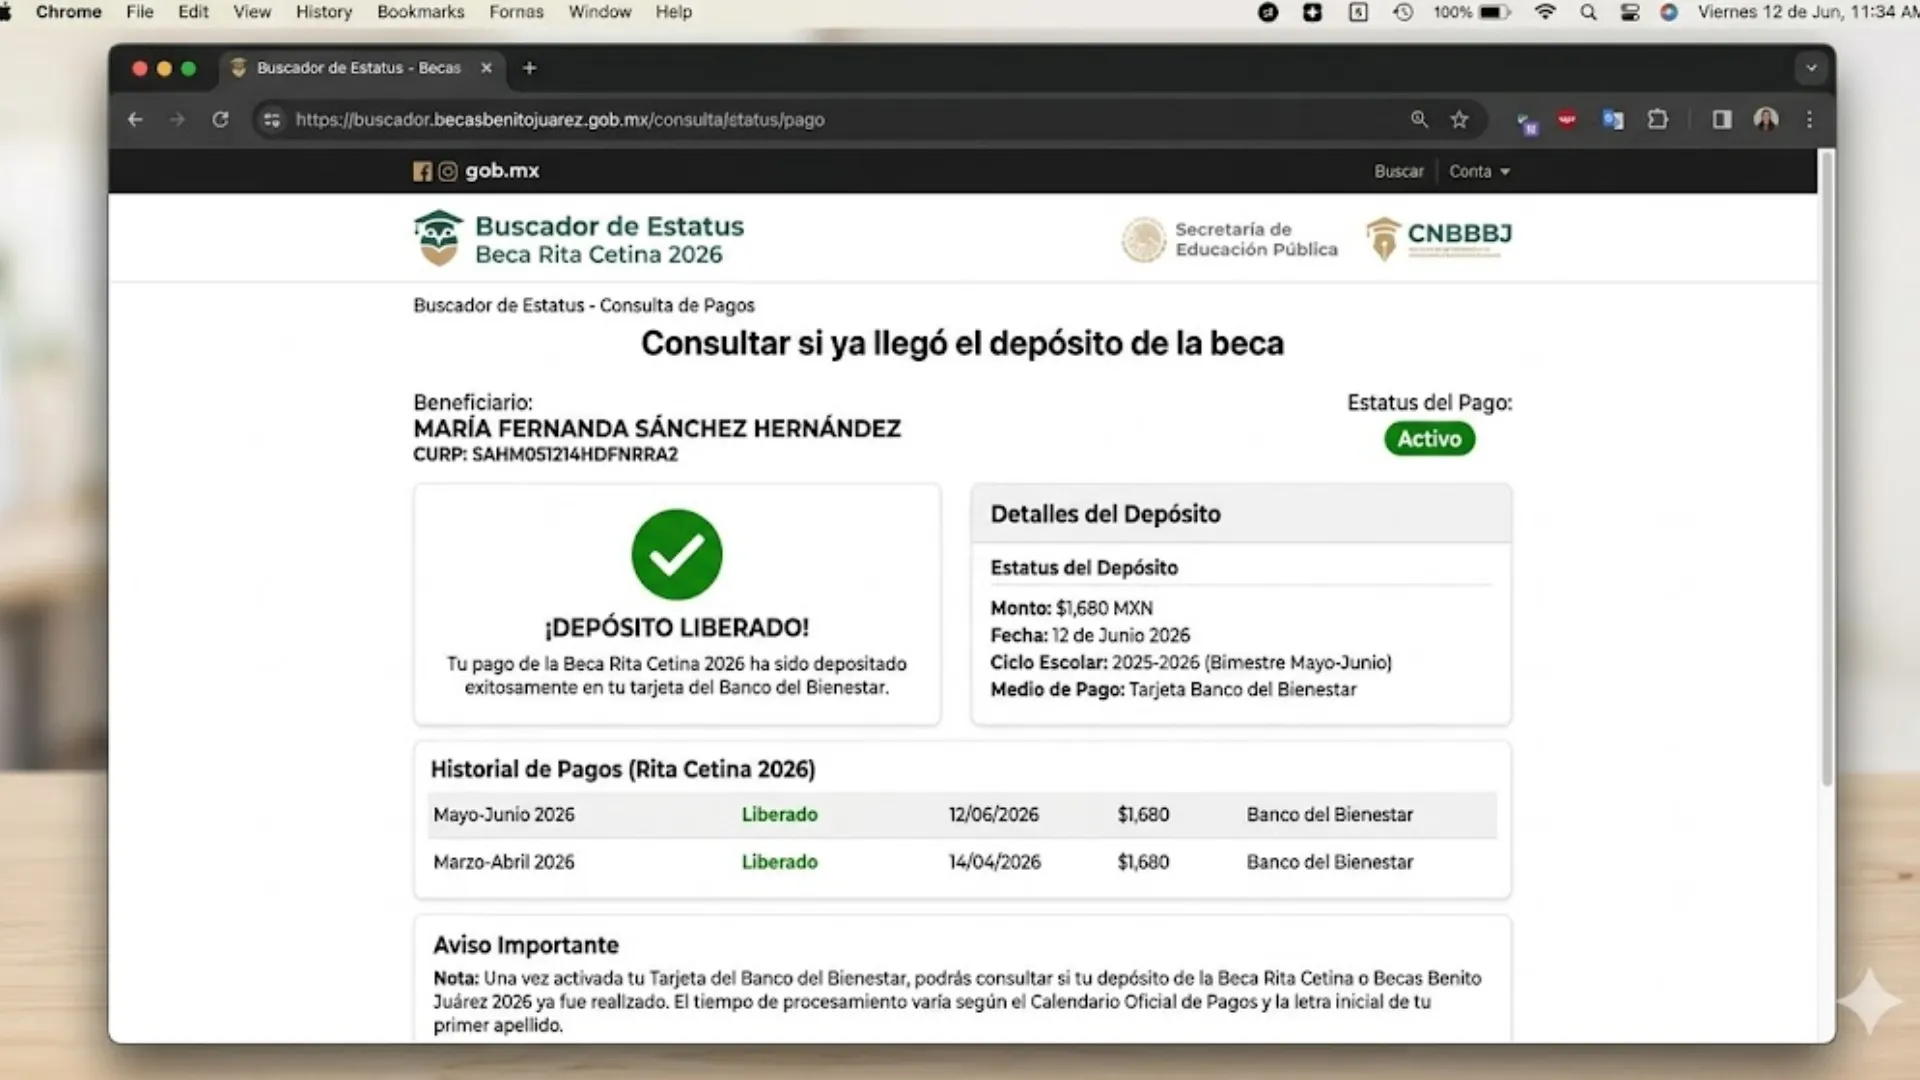Click the red extension icon in toolbar
Image resolution: width=1920 pixels, height=1080 pixels.
(1567, 120)
